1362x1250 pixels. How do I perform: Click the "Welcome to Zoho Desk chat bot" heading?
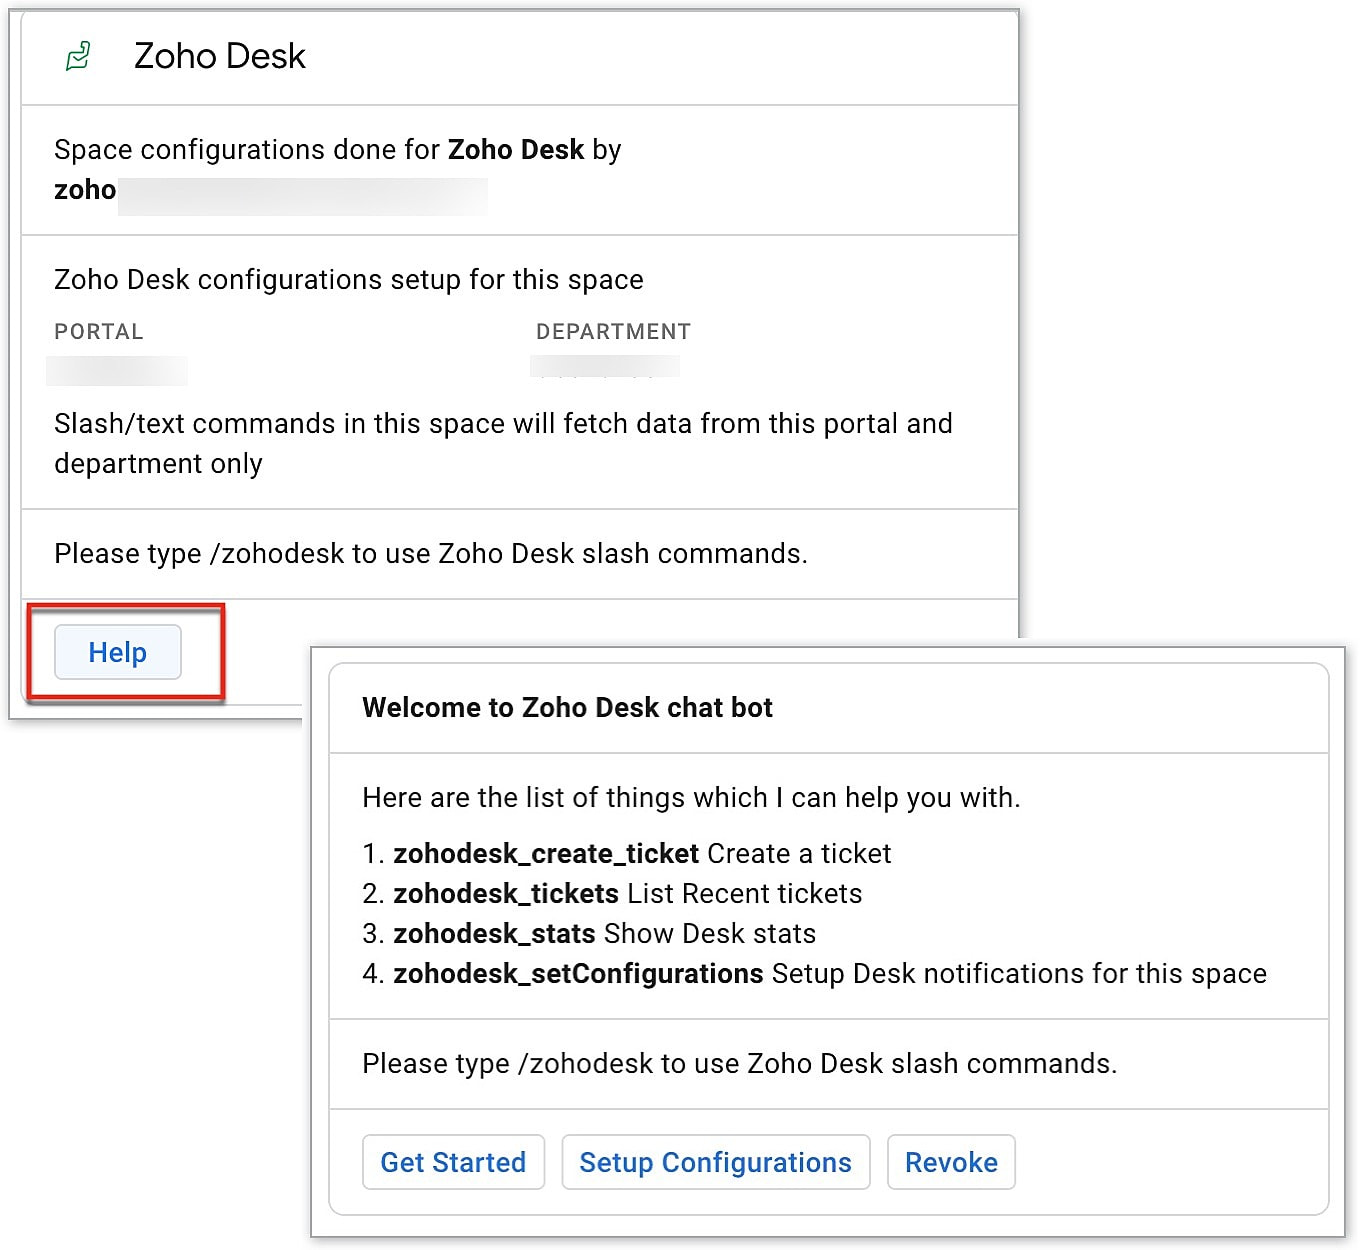pos(567,707)
